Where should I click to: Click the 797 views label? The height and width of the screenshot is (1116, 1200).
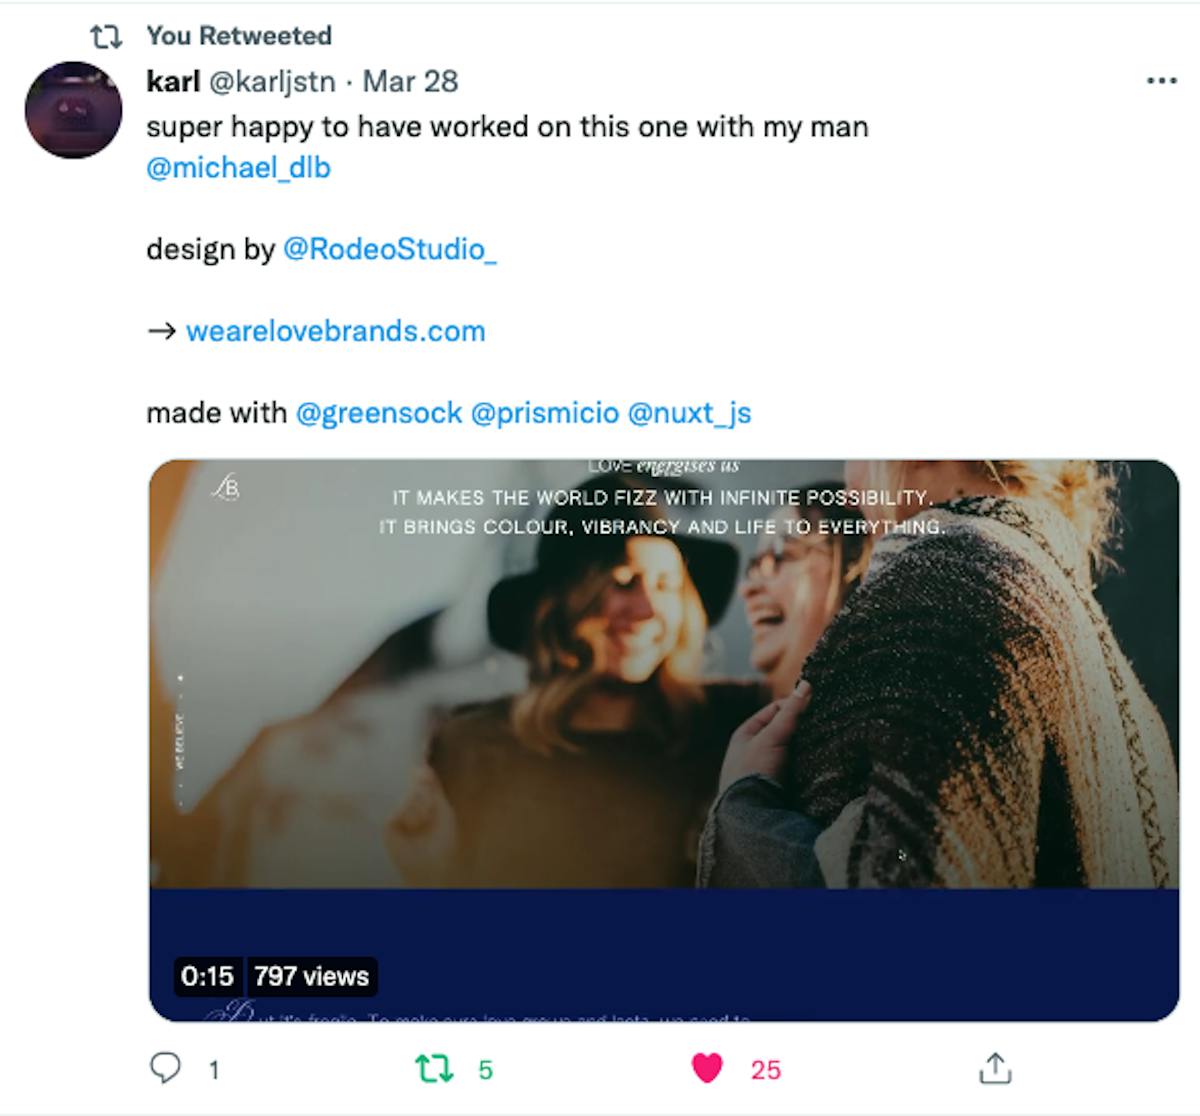[x=311, y=976]
